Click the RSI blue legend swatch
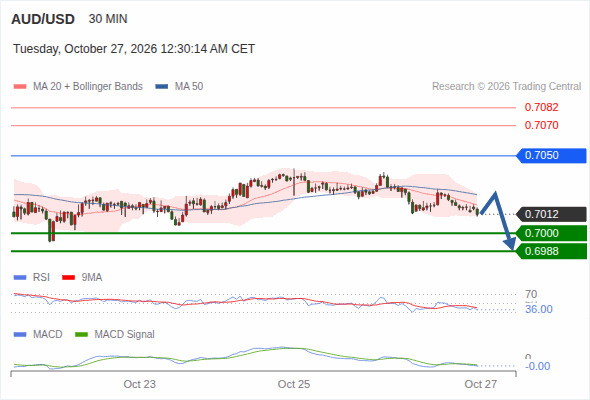Image resolution: width=590 pixels, height=400 pixels. pyautogui.click(x=20, y=278)
